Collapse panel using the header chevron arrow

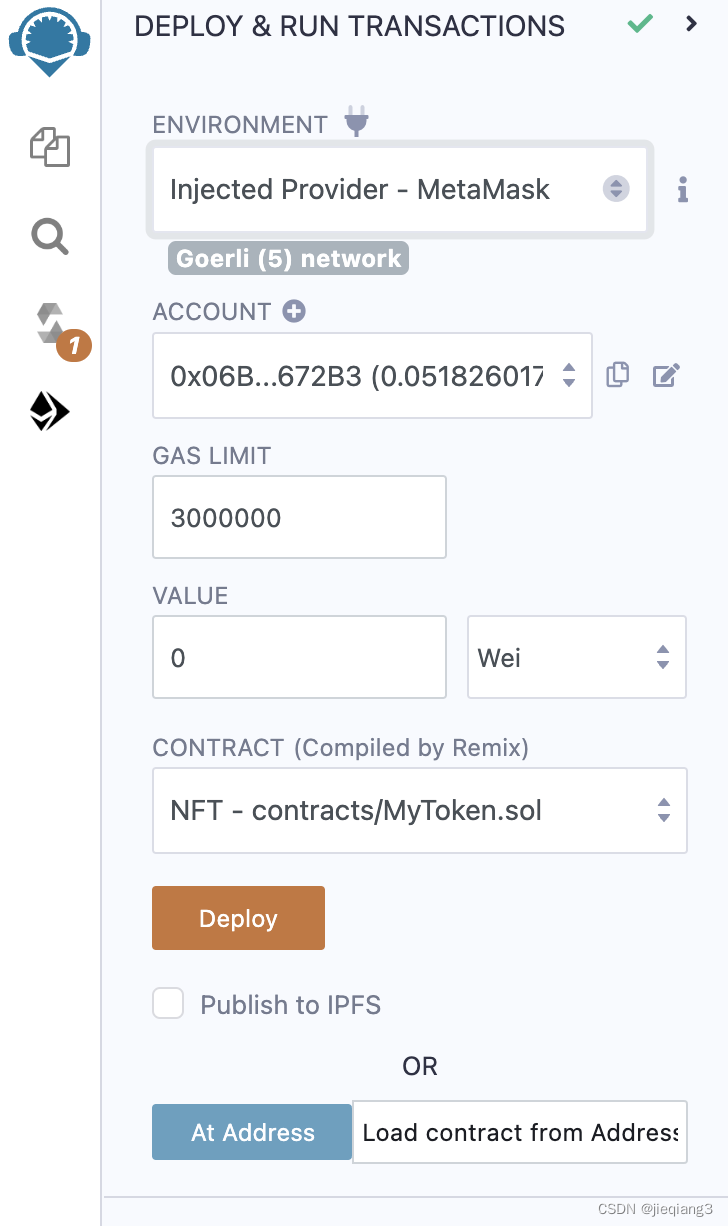(691, 24)
